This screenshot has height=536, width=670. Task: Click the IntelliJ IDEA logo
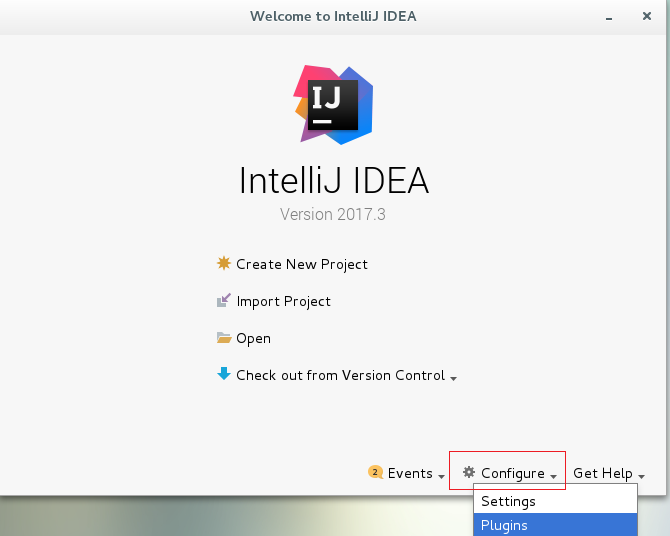[333, 105]
